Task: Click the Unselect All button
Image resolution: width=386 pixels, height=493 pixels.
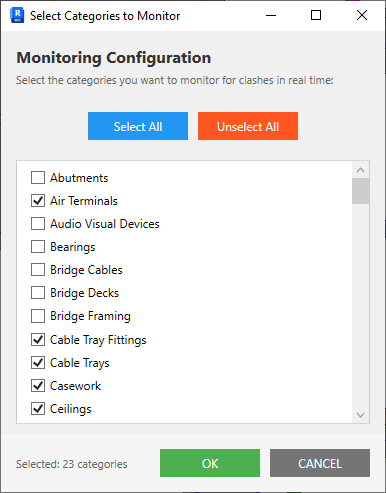Action: tap(248, 126)
